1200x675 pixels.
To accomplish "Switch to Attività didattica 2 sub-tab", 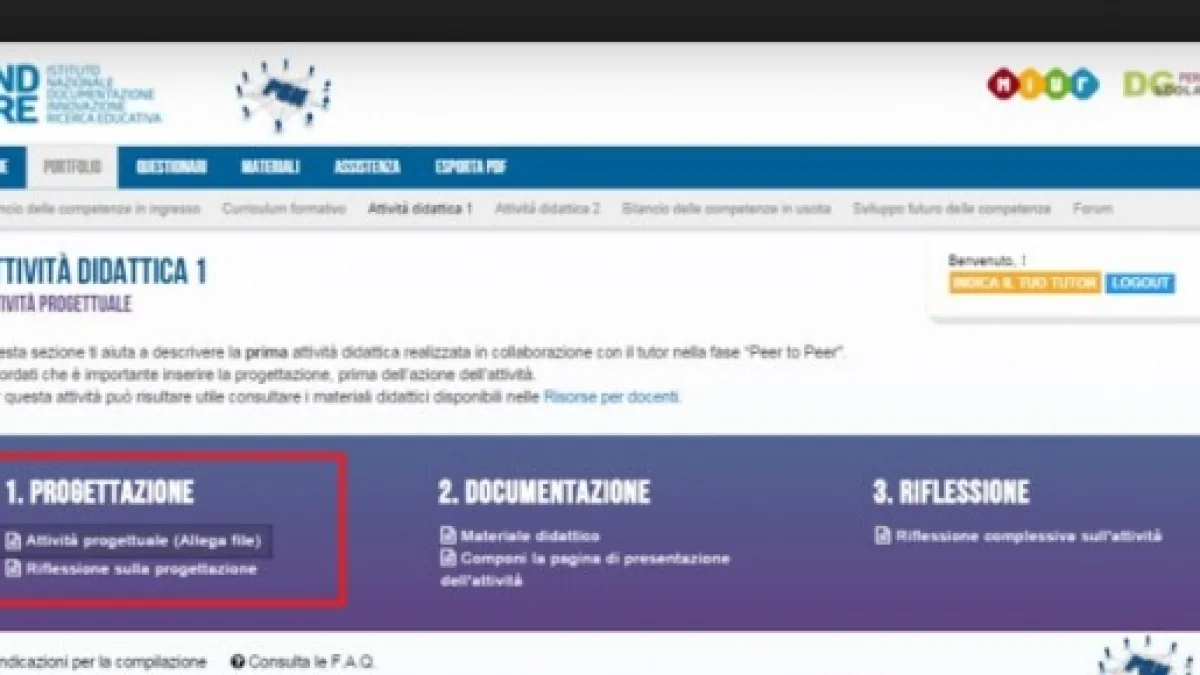I will point(547,209).
